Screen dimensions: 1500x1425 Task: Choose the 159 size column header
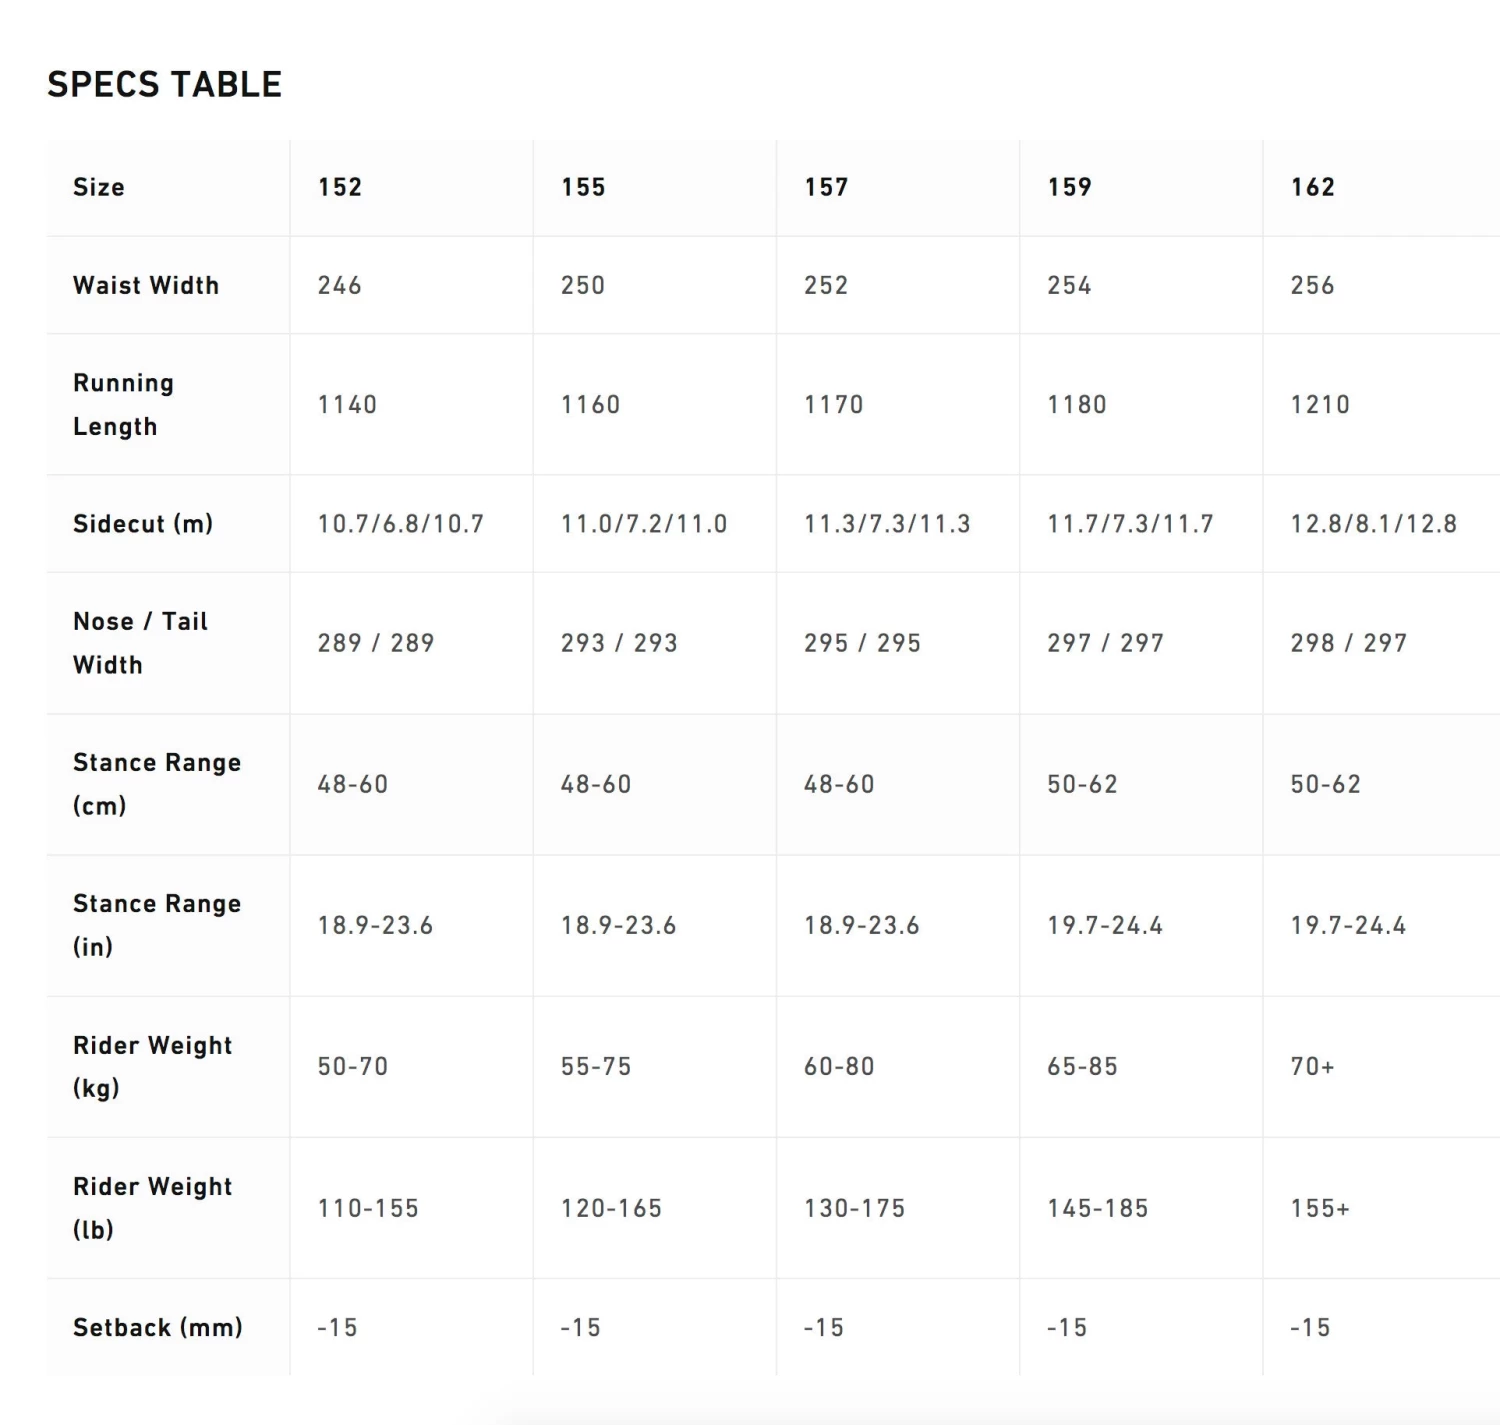coord(1069,187)
